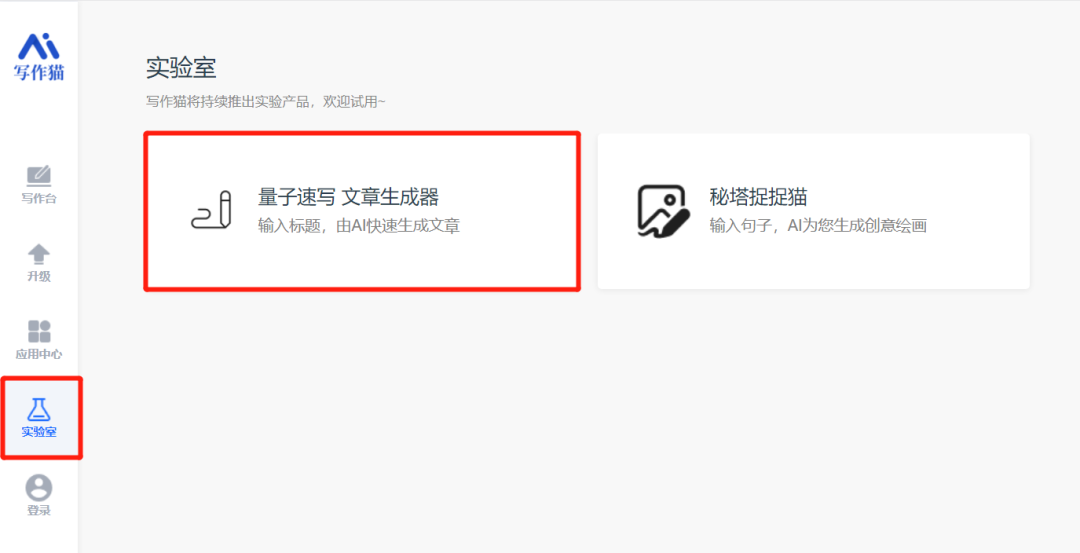The width and height of the screenshot is (1080, 553).
Task: Click the scroll-and-pen icon for 量子速写
Action: click(x=211, y=210)
